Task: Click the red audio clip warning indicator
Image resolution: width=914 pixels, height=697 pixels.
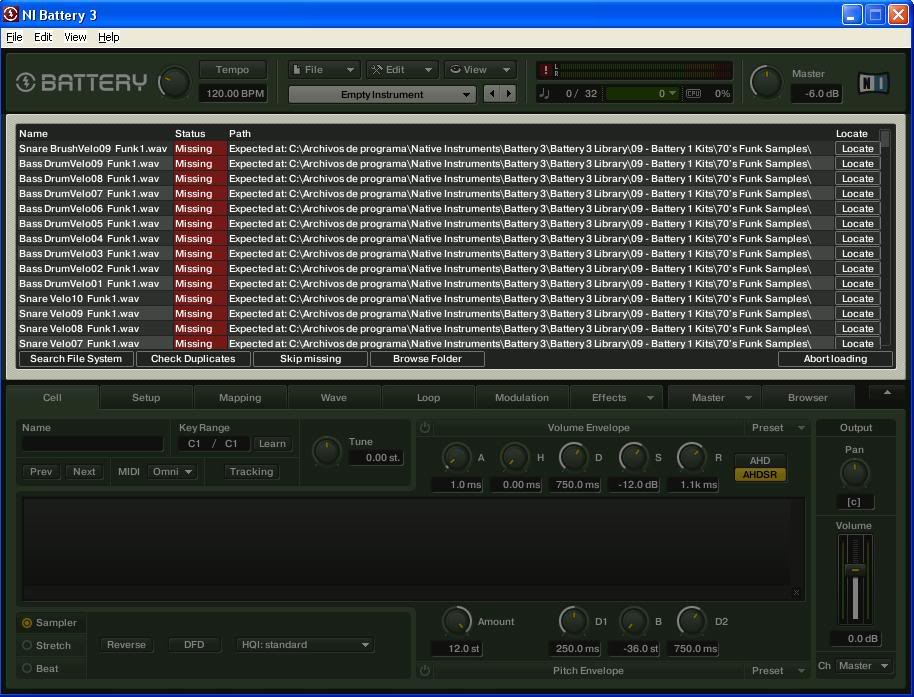Action: pyautogui.click(x=545, y=70)
